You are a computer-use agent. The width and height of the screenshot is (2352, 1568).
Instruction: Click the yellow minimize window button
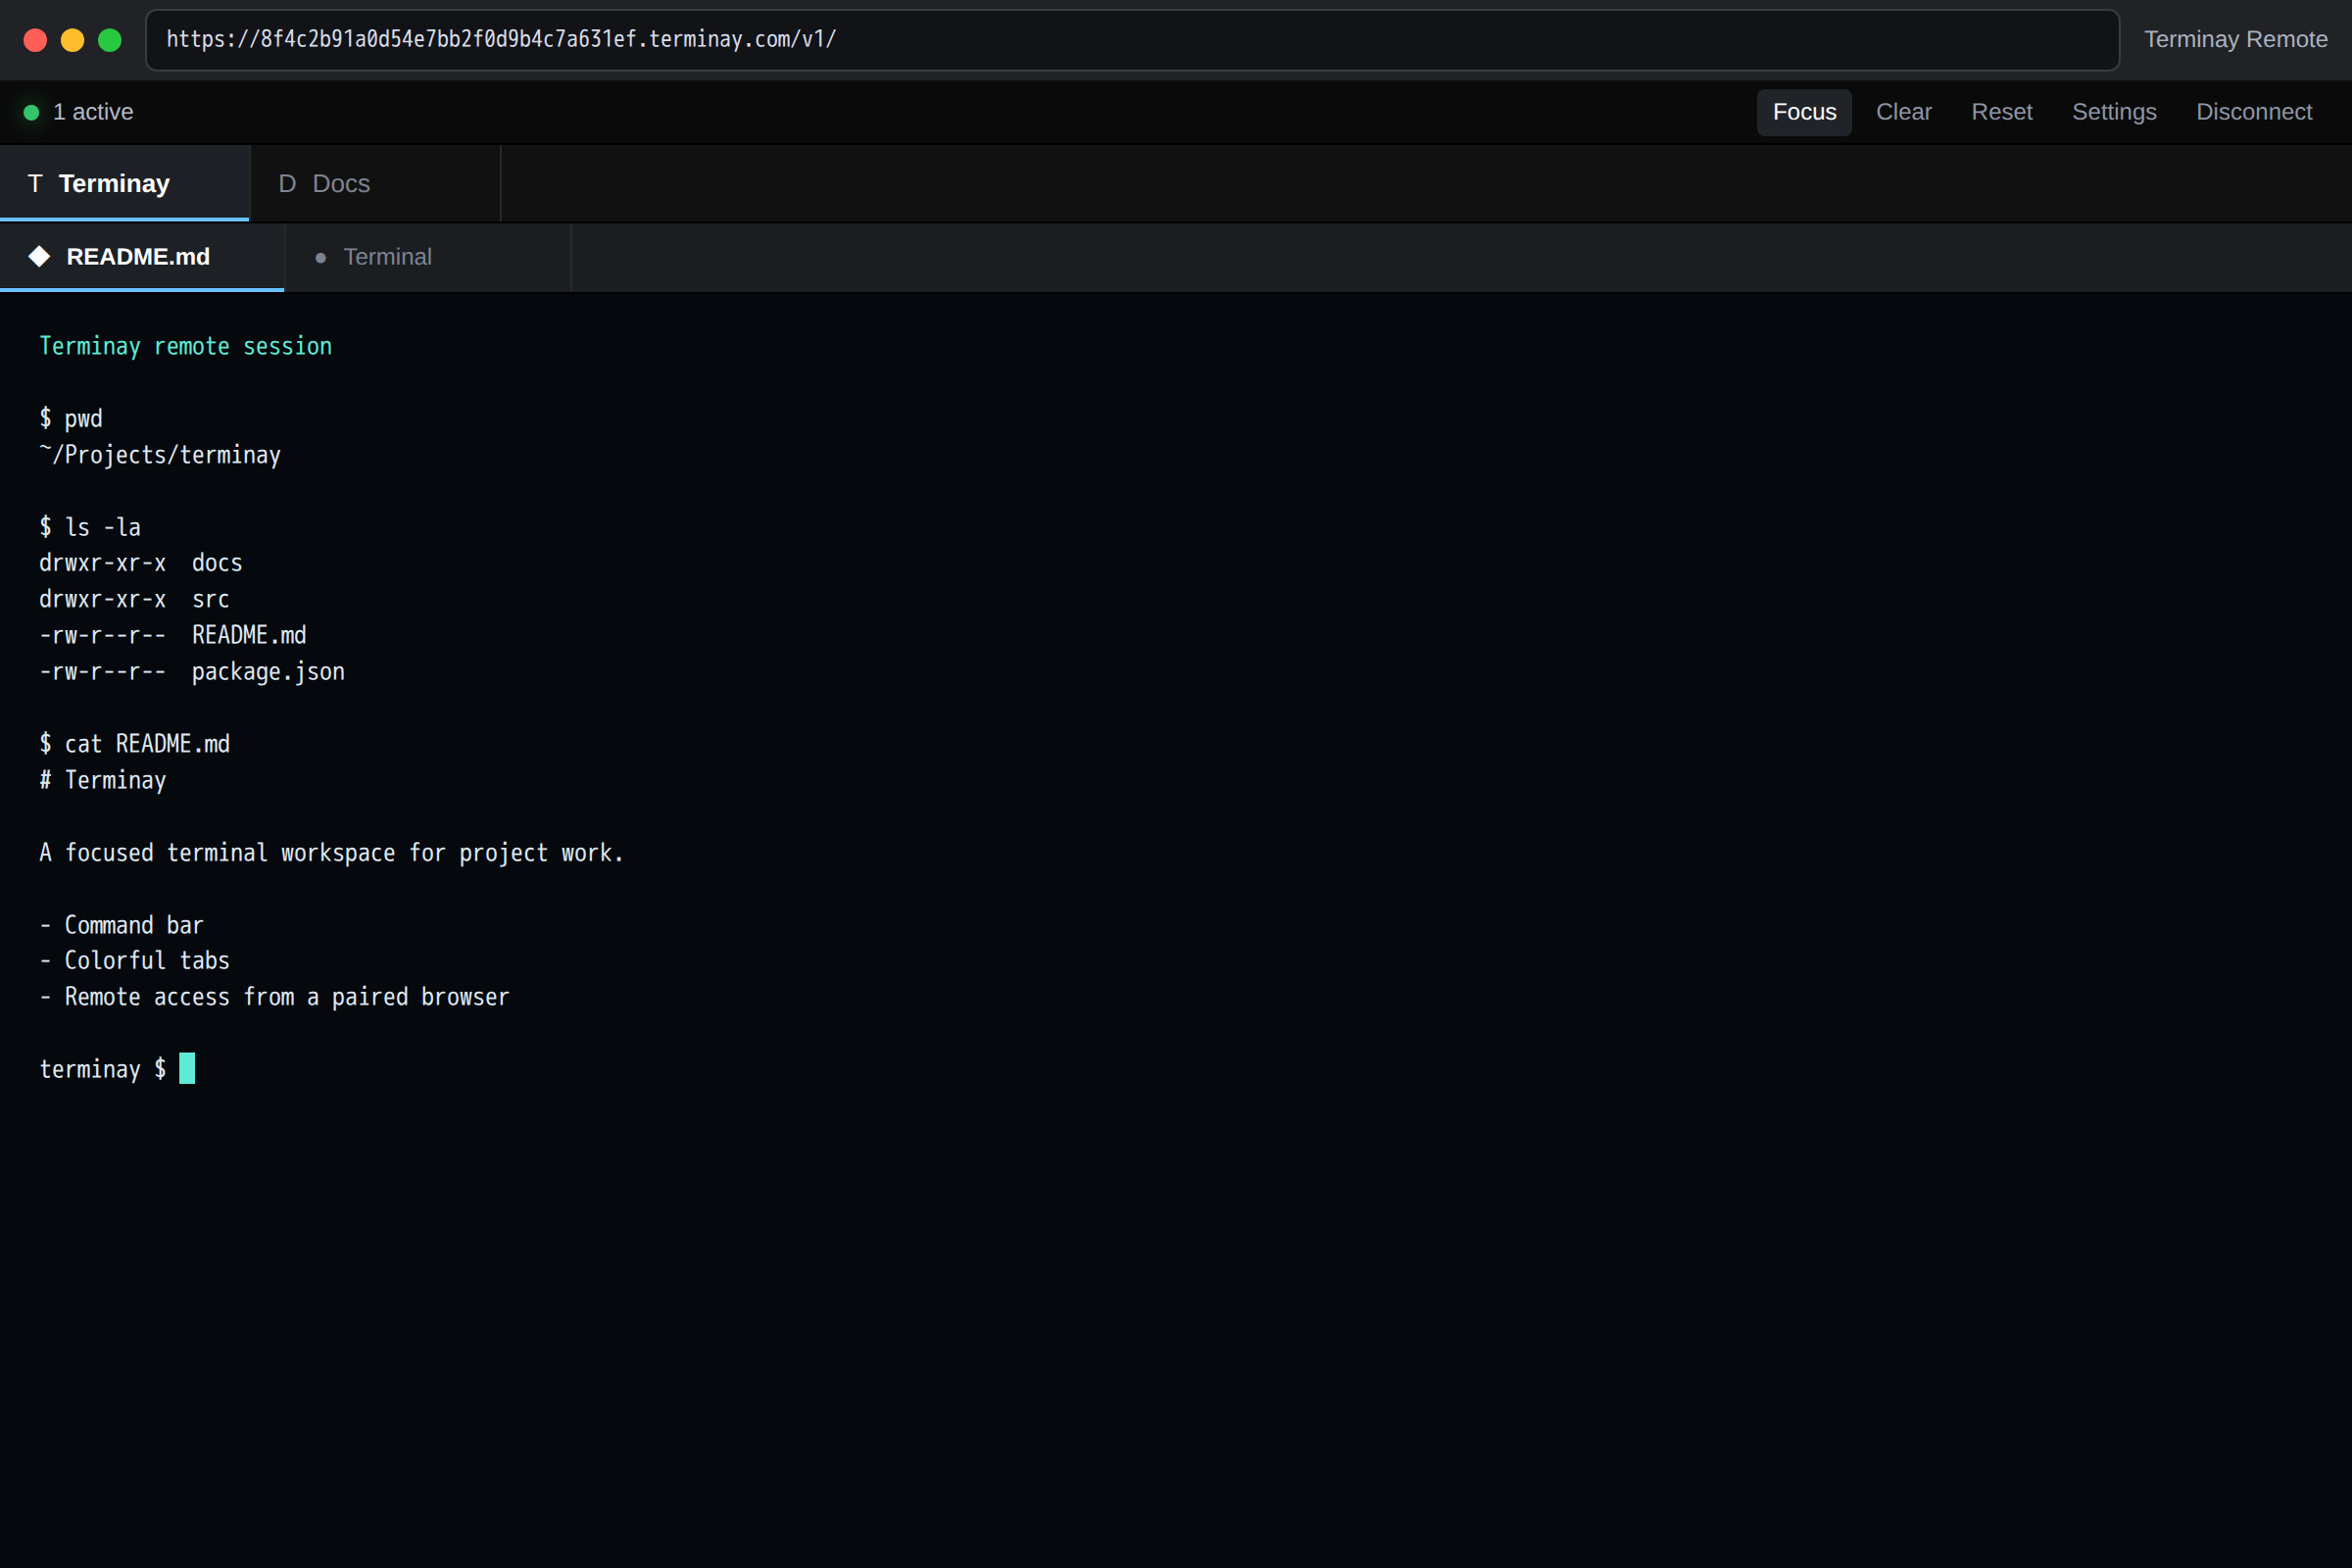pos(72,40)
